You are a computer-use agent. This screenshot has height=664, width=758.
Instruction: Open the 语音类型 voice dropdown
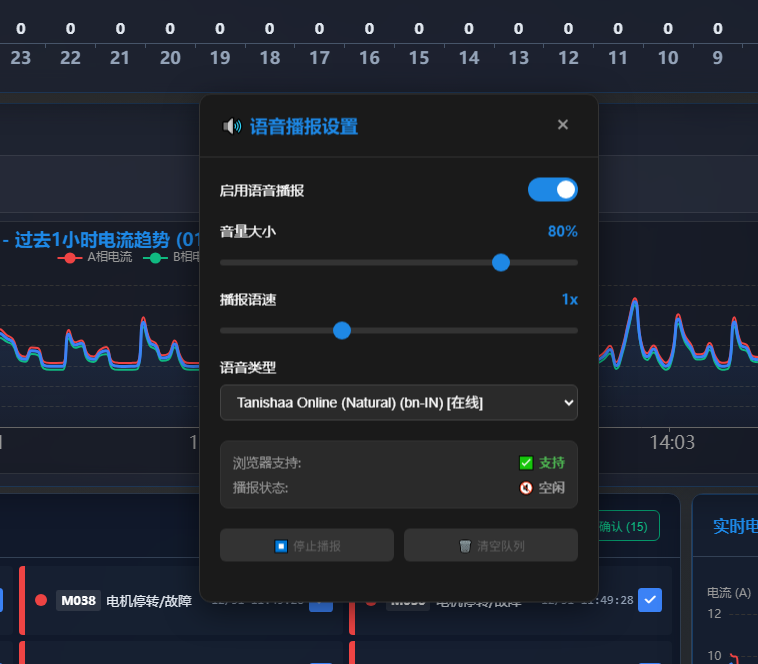(398, 402)
